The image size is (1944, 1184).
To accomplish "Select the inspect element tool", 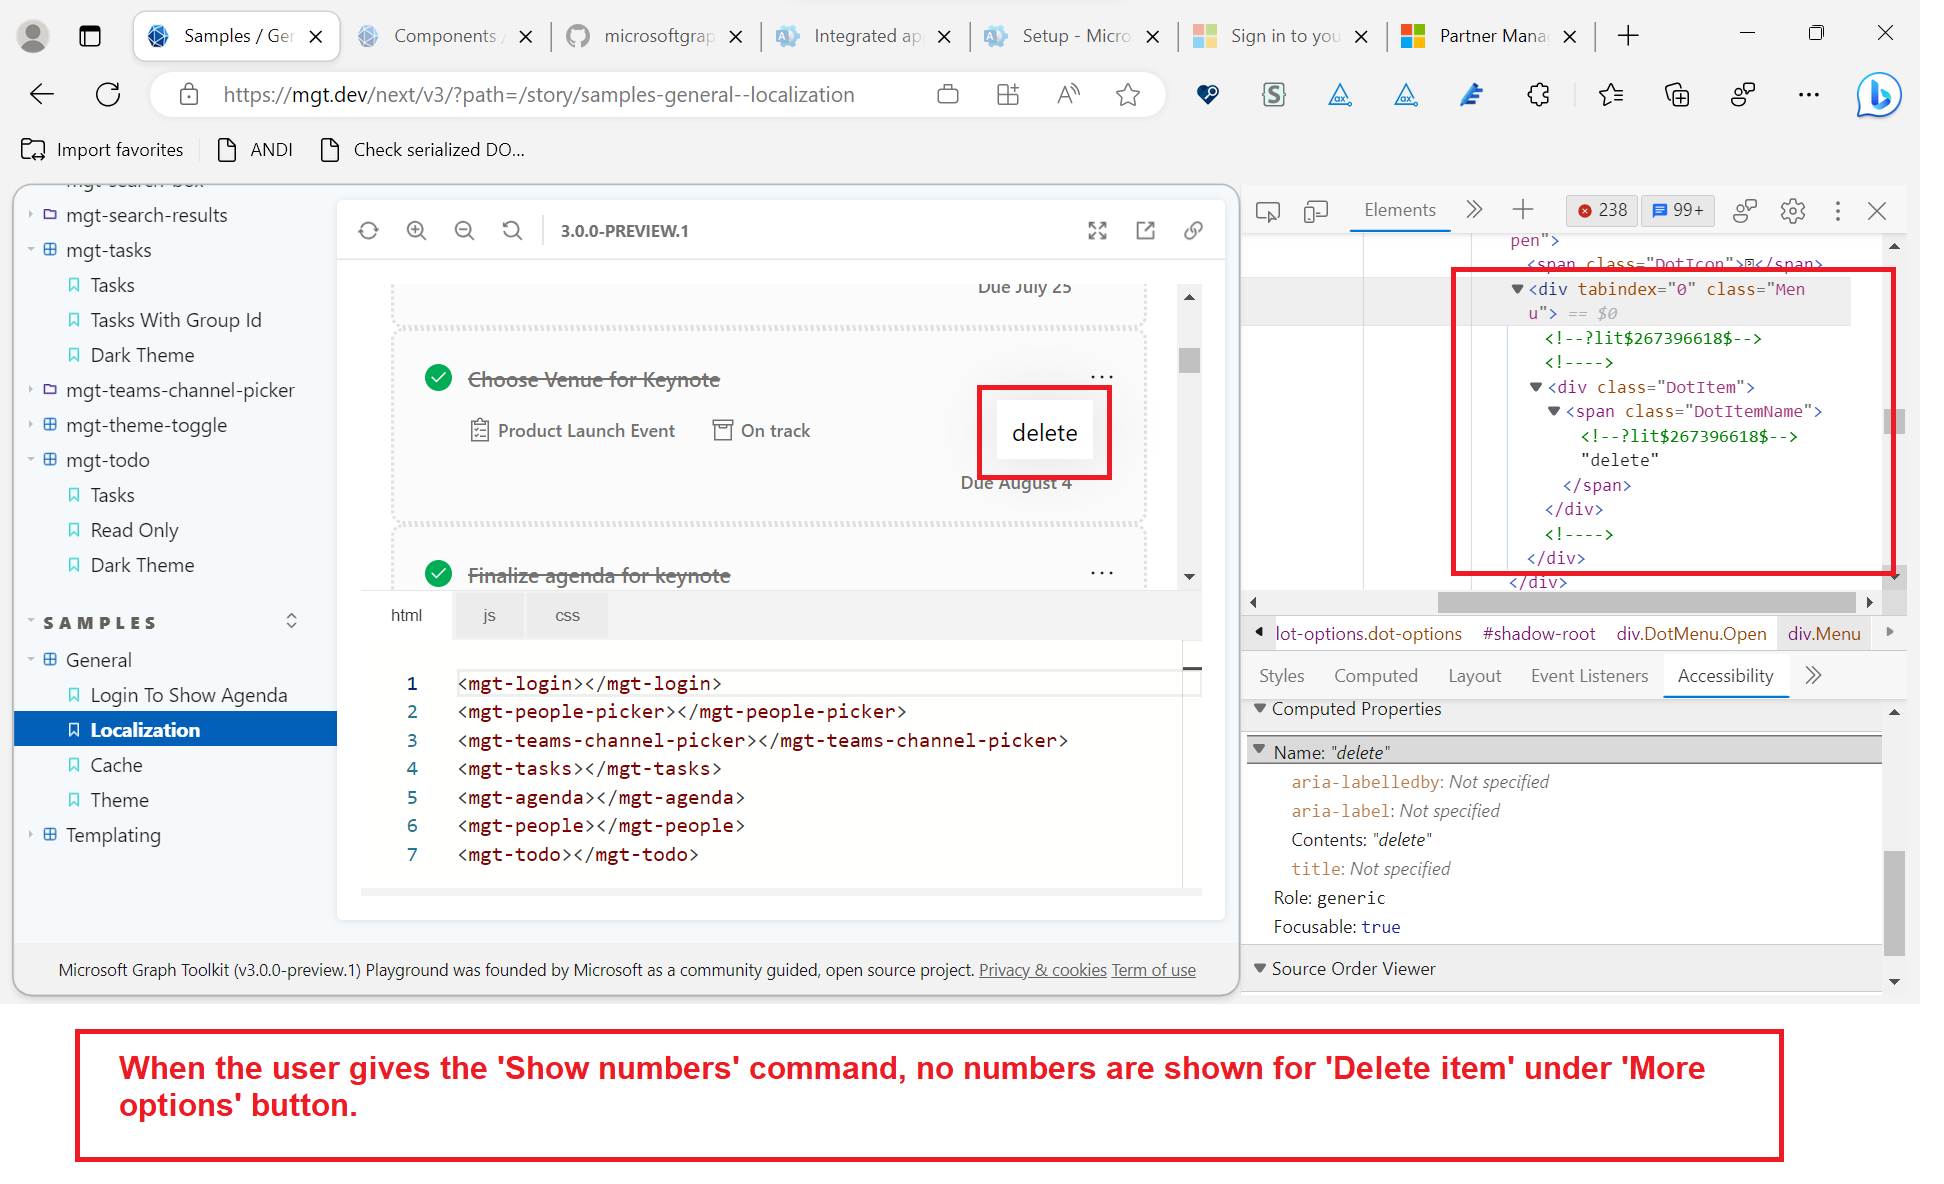I will pyautogui.click(x=1268, y=211).
